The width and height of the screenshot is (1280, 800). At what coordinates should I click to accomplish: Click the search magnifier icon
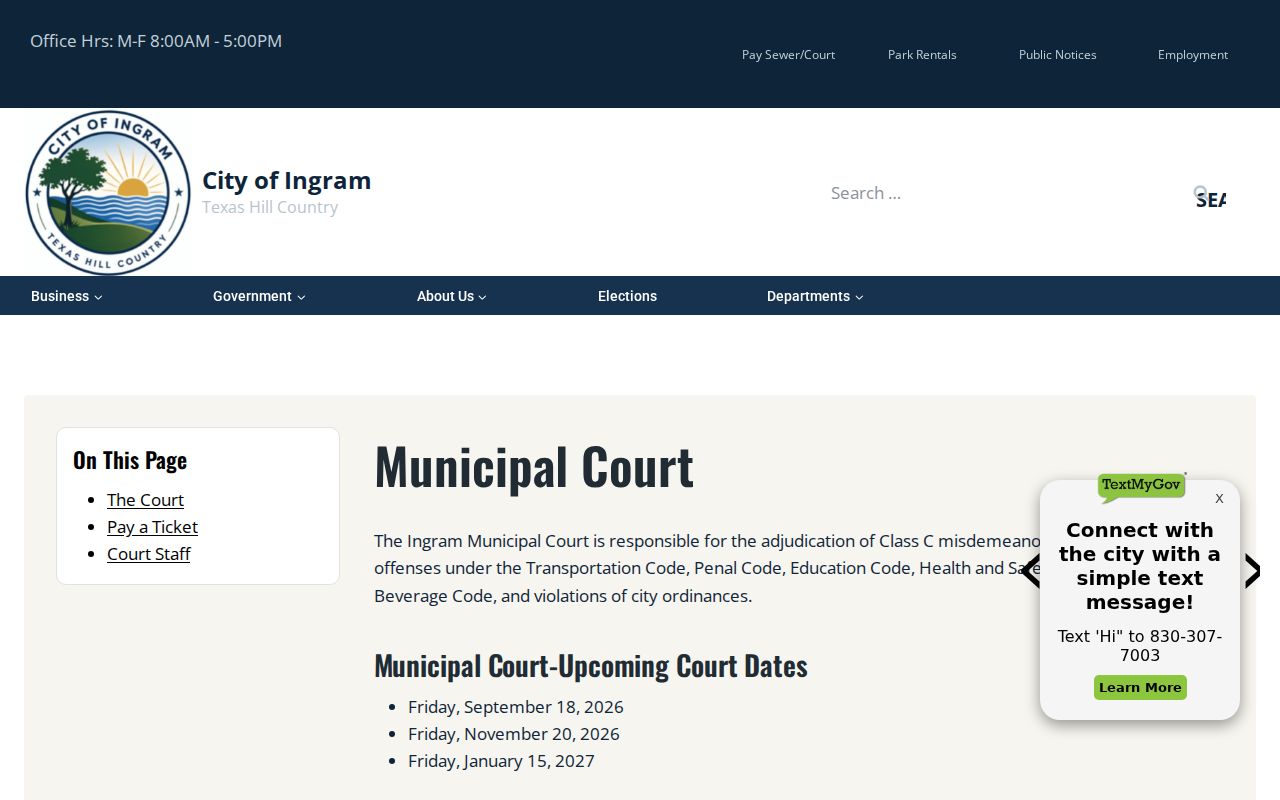click(1200, 192)
